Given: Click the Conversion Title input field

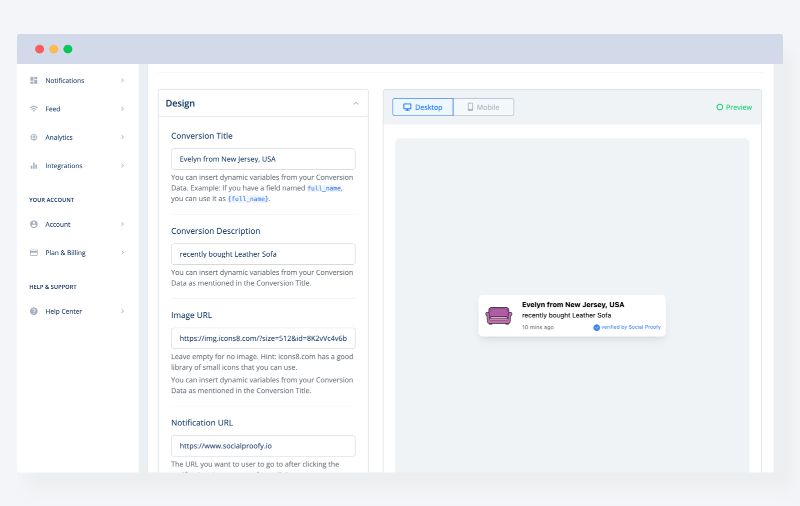Looking at the screenshot, I should pos(263,159).
